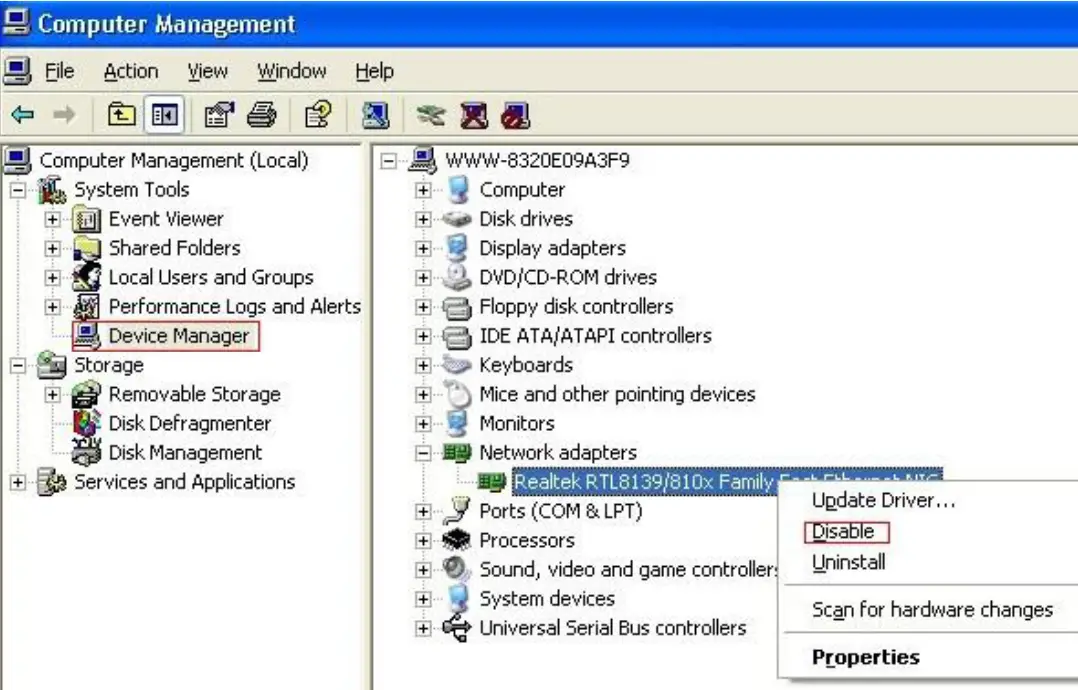Open the File menu
This screenshot has height=690, width=1078.
(x=59, y=71)
